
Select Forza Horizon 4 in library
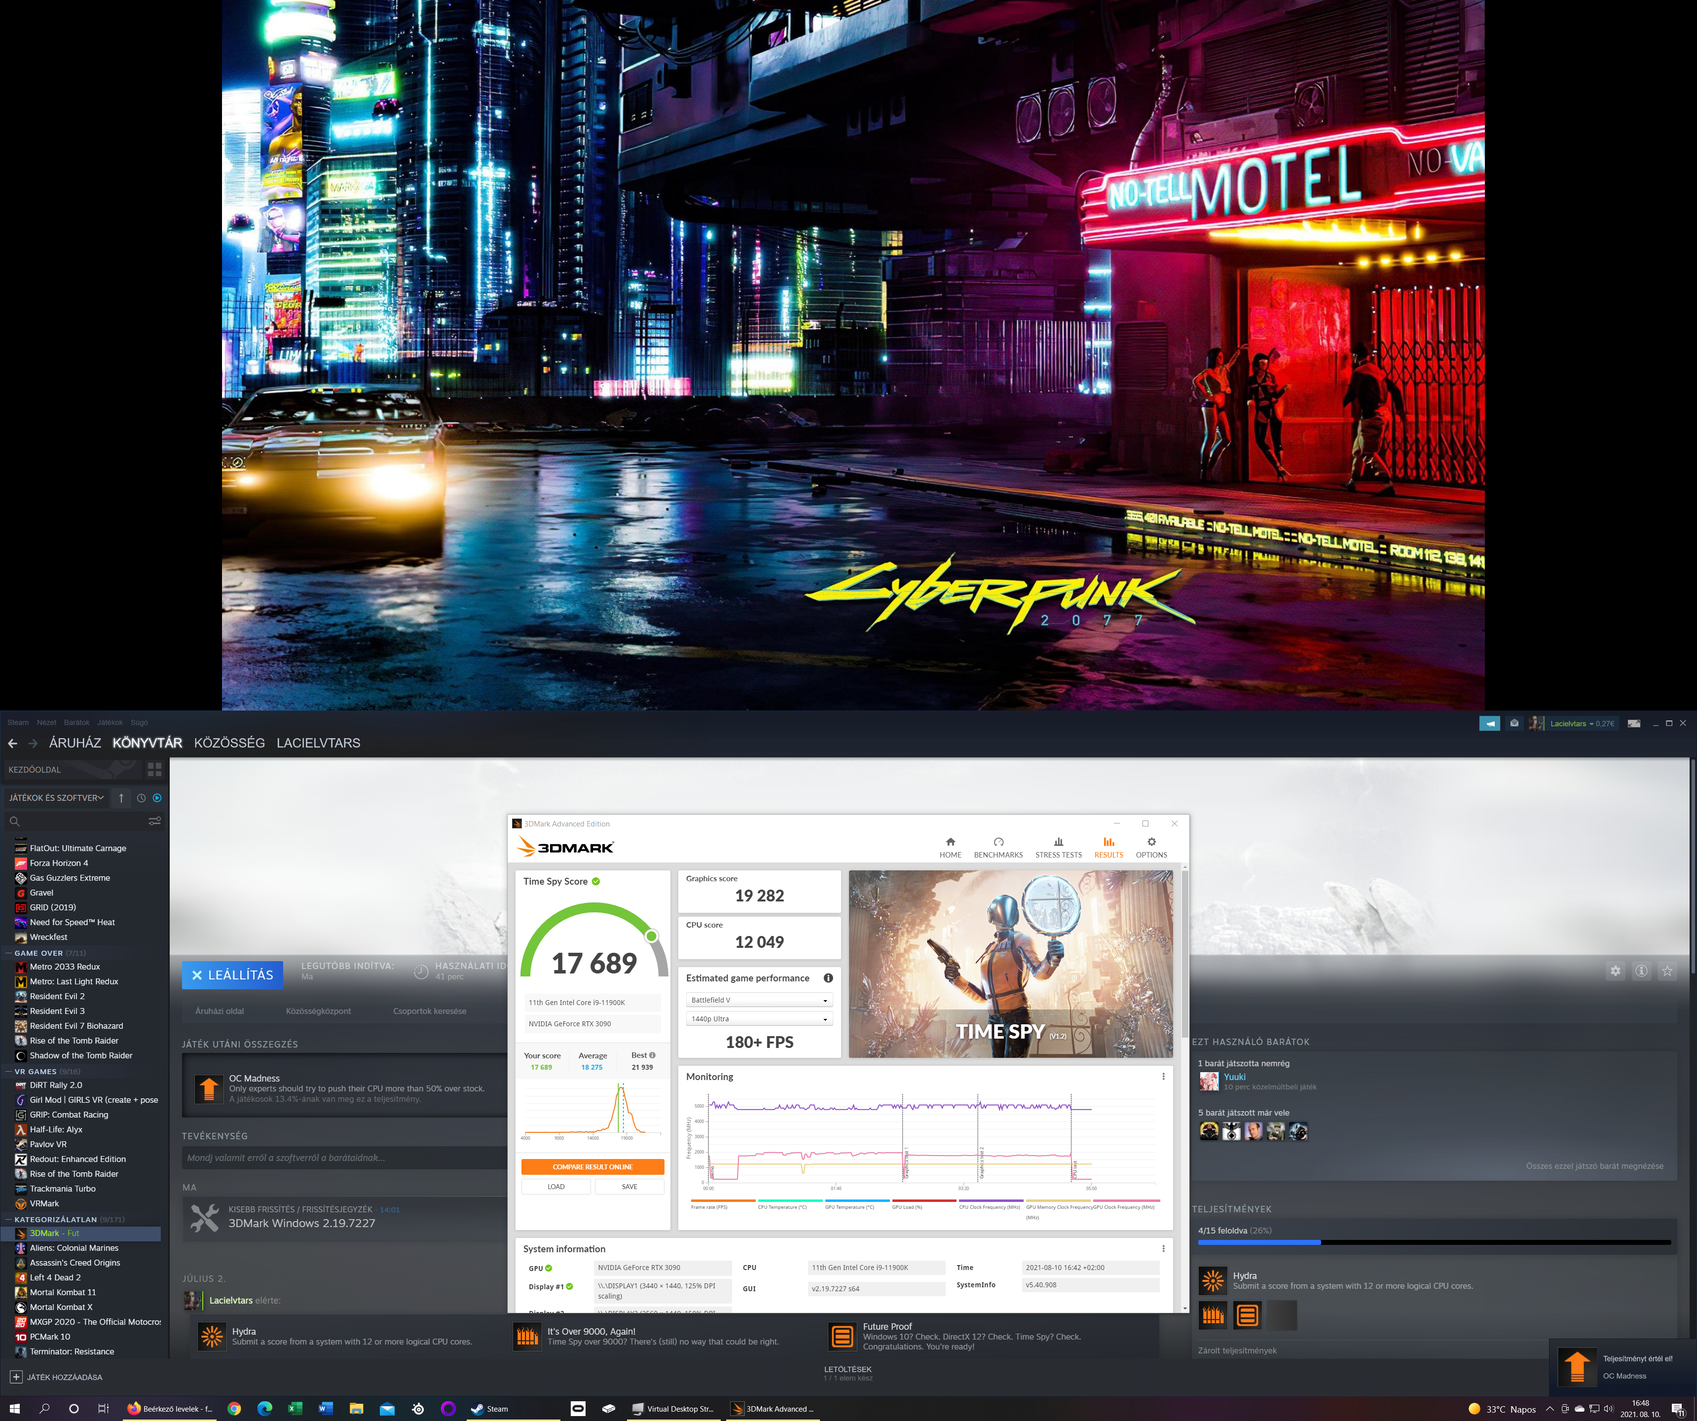59,863
